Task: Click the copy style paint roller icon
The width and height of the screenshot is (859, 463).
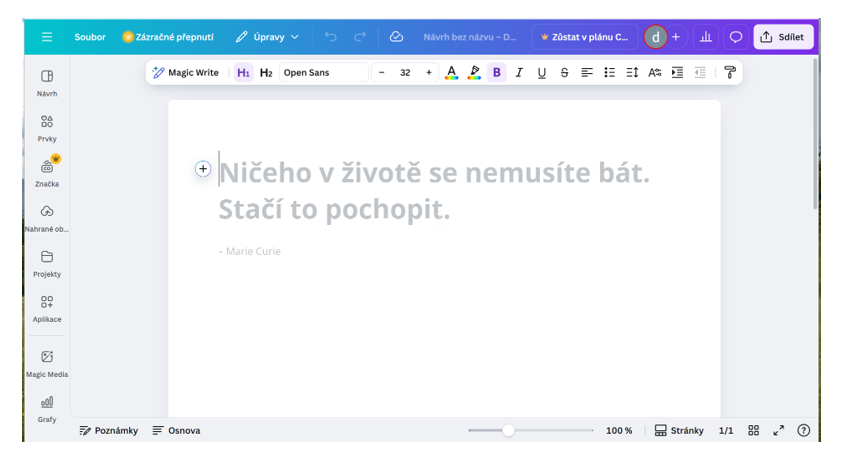Action: [x=729, y=73]
